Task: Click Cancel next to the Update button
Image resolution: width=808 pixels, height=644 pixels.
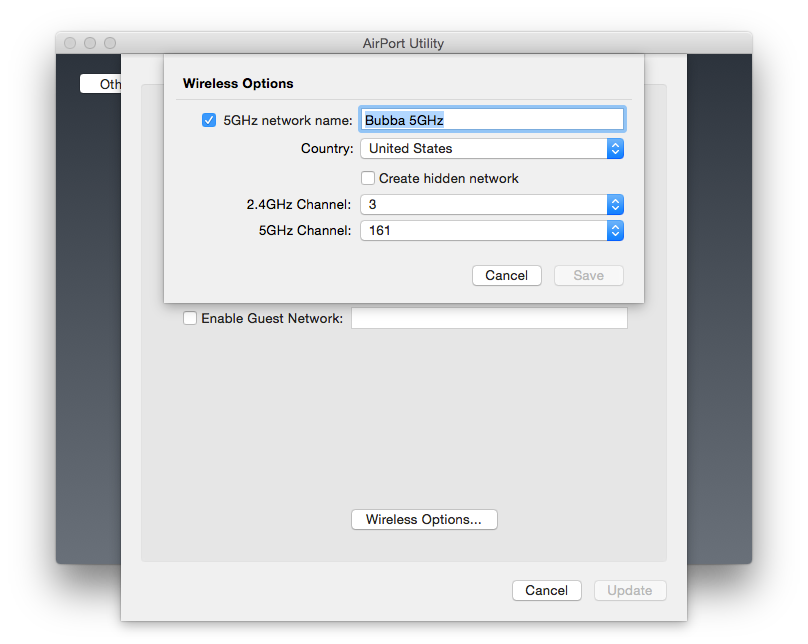Action: (547, 590)
